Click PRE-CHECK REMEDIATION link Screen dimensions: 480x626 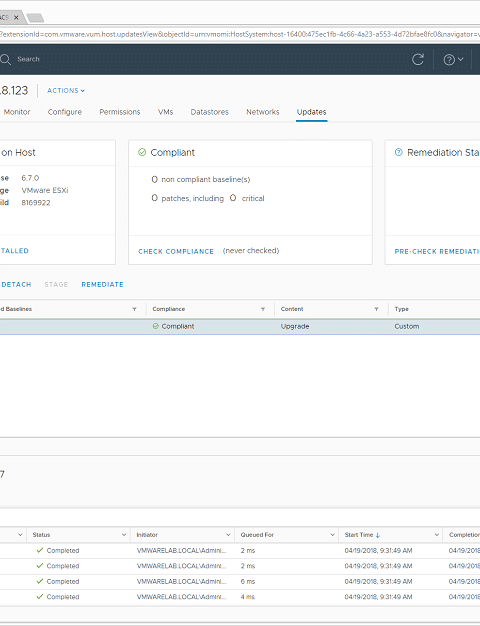click(x=437, y=252)
